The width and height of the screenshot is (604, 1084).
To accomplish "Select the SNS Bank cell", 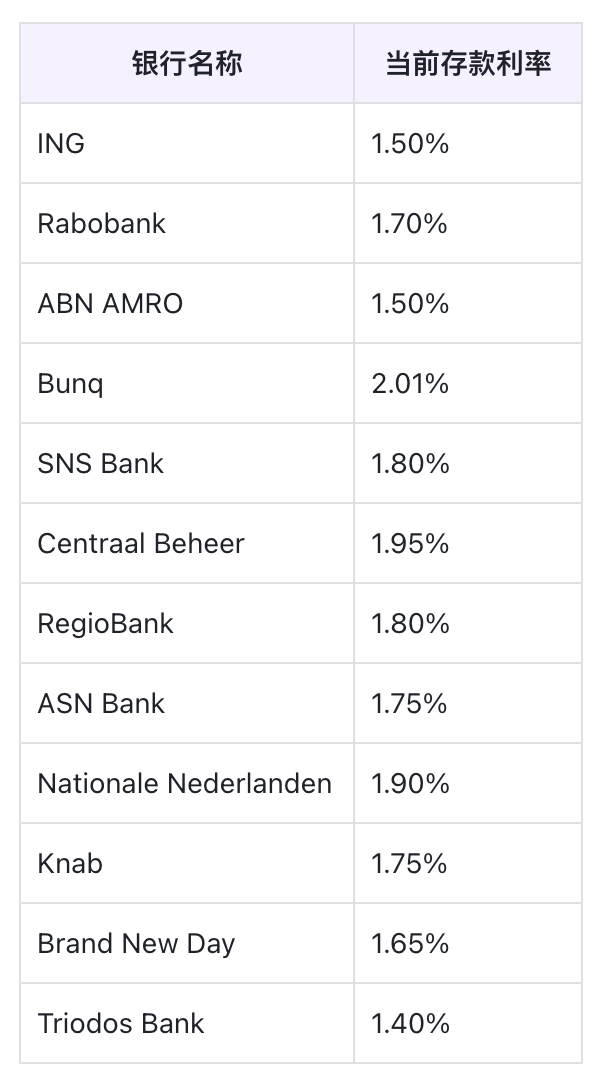I will tap(100, 464).
